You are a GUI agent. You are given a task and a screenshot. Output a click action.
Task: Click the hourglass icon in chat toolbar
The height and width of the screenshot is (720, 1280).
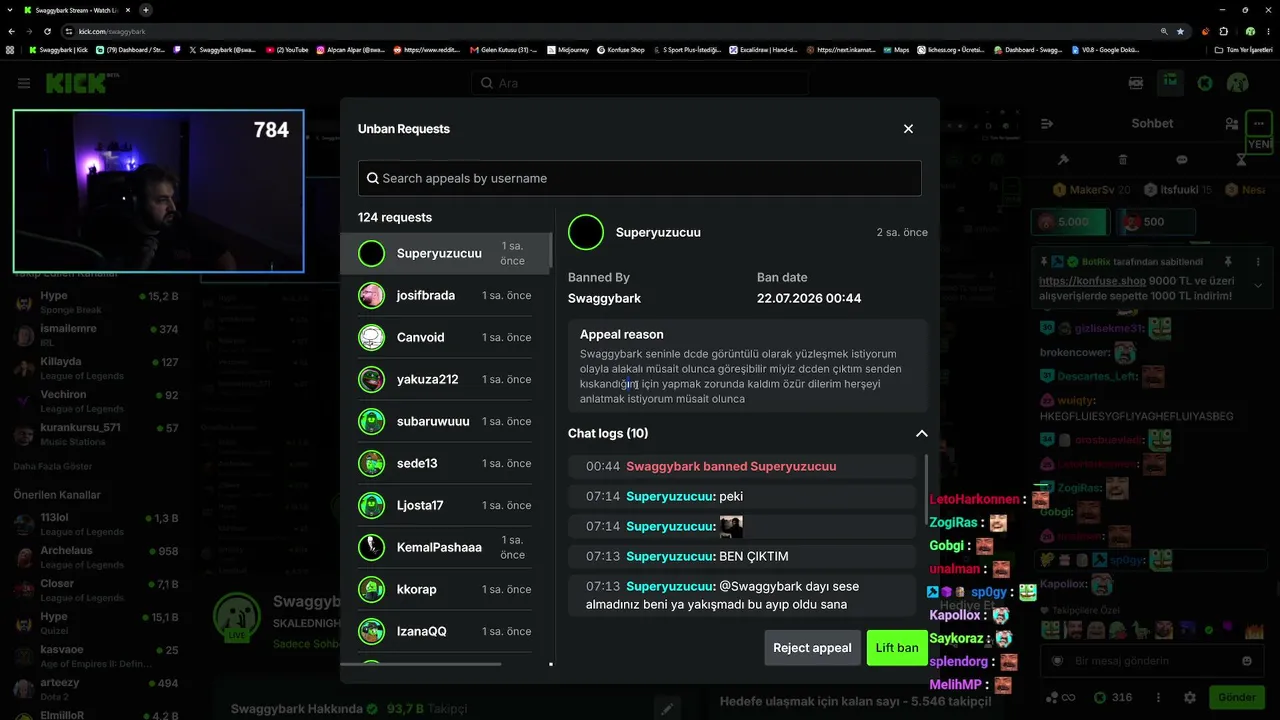pyautogui.click(x=1241, y=160)
